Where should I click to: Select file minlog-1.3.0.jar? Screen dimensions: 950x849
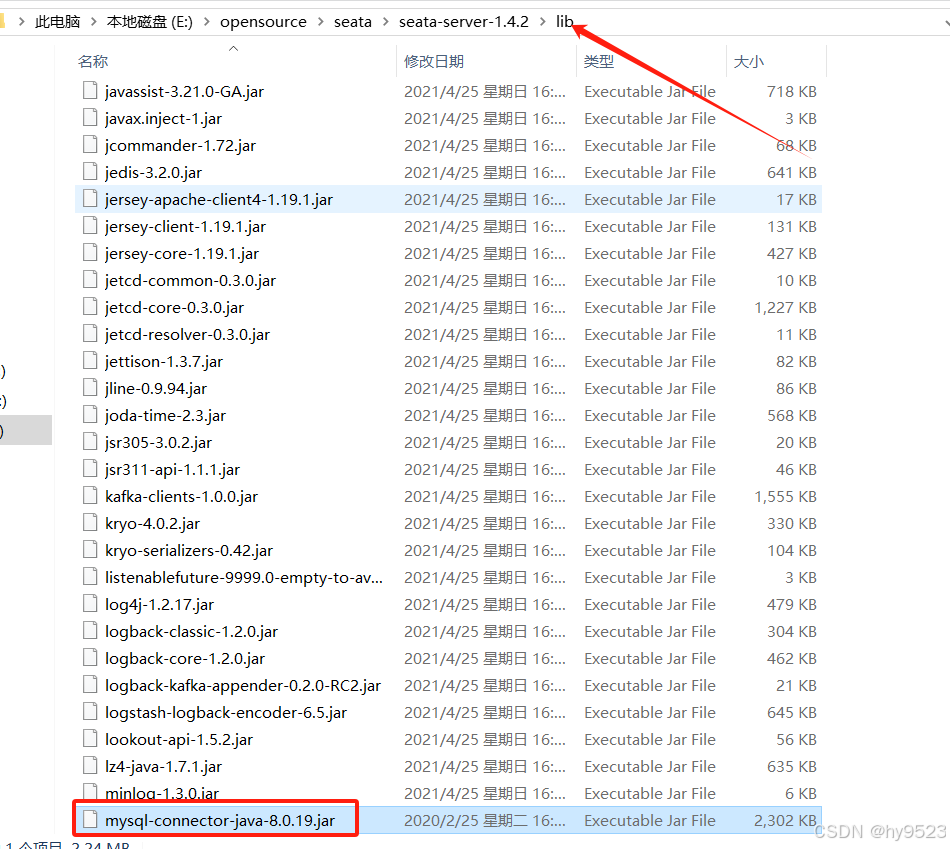[x=162, y=793]
